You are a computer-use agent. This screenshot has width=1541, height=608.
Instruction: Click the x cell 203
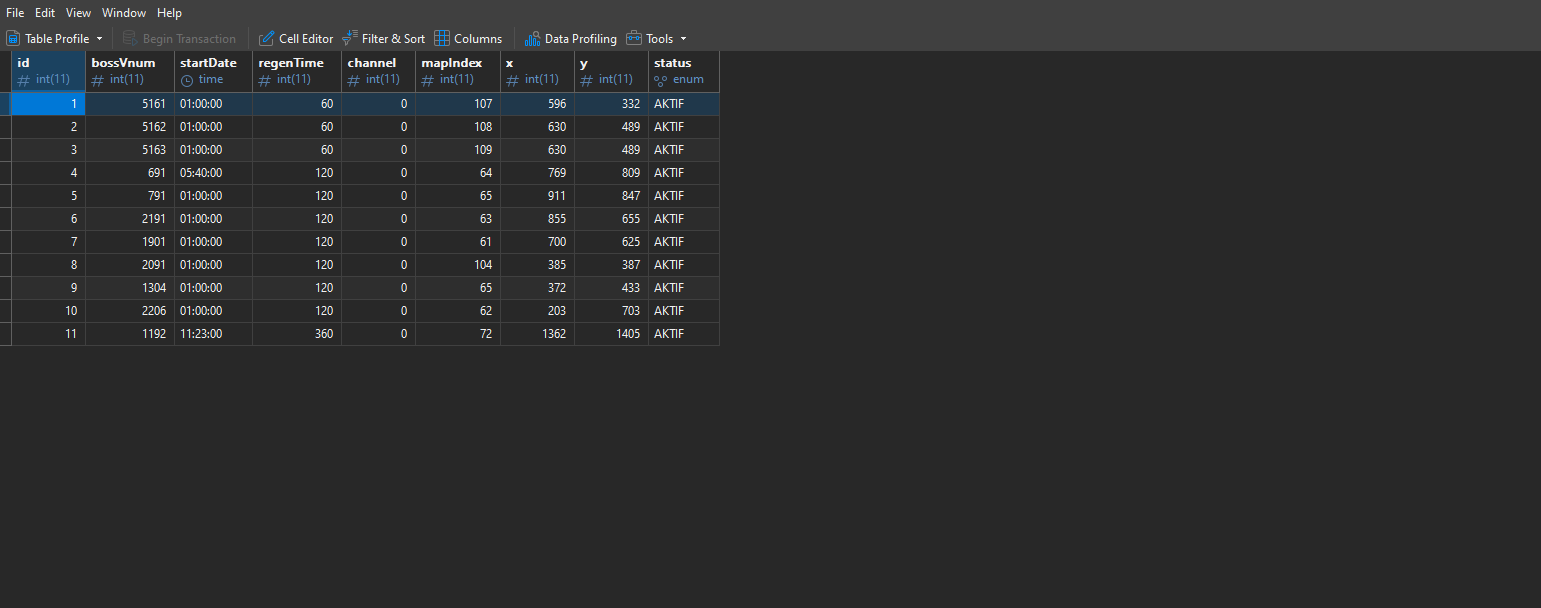[x=537, y=311]
